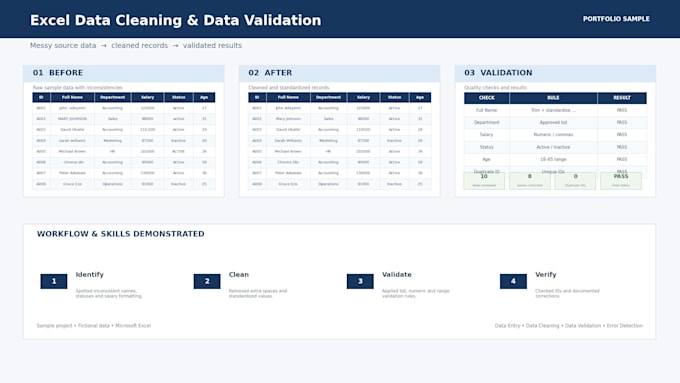This screenshot has height=383, width=680.
Task: Click the Status header in Before table
Action: coord(178,98)
